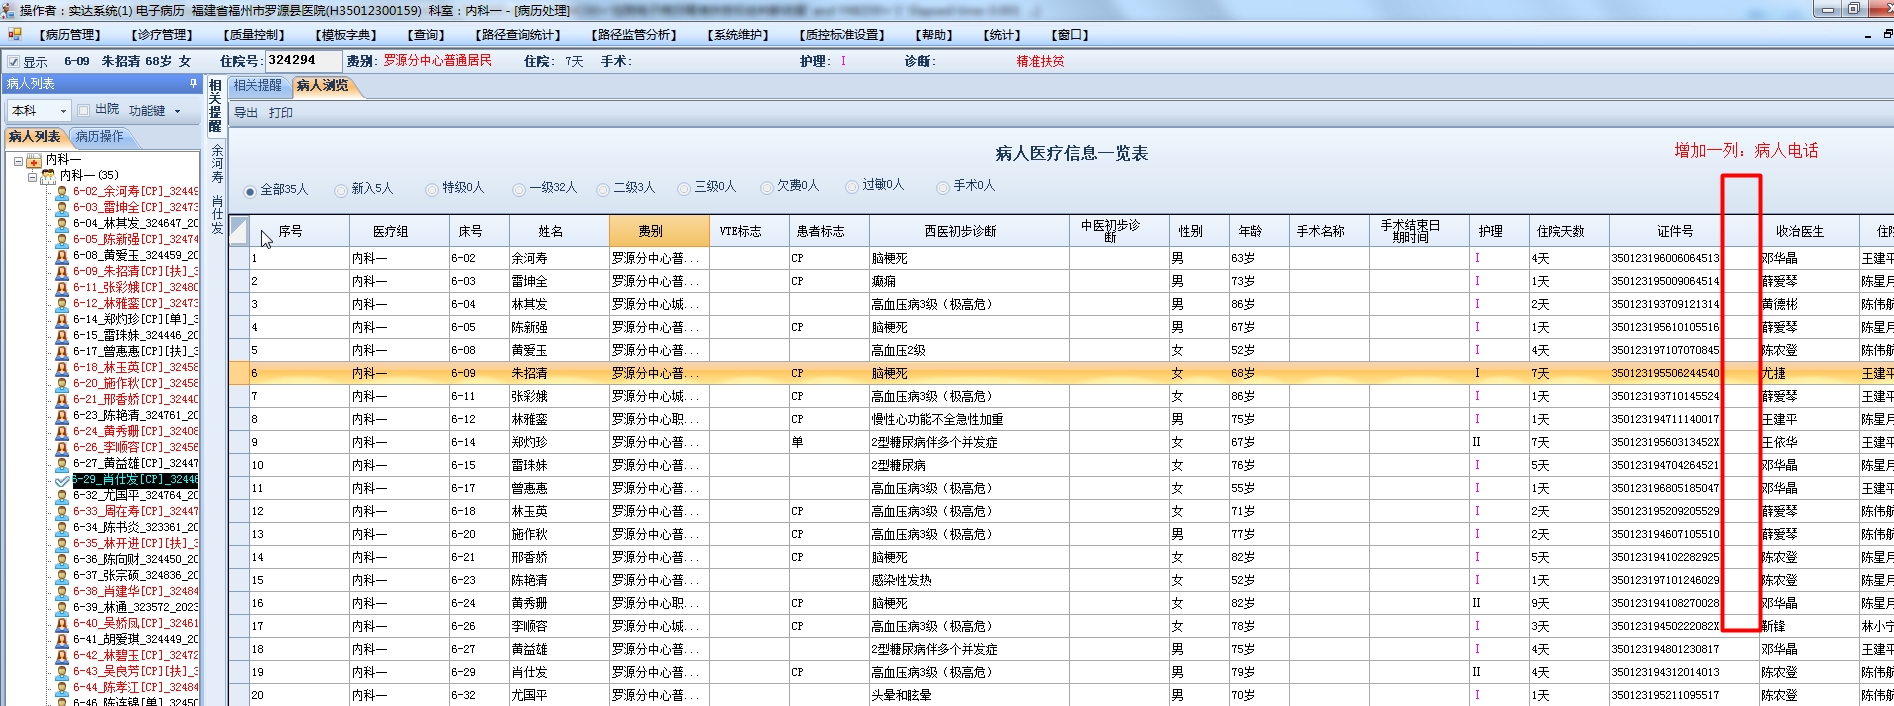
Task: Switch to horizontal 相关提醒 tab
Action: tap(258, 86)
